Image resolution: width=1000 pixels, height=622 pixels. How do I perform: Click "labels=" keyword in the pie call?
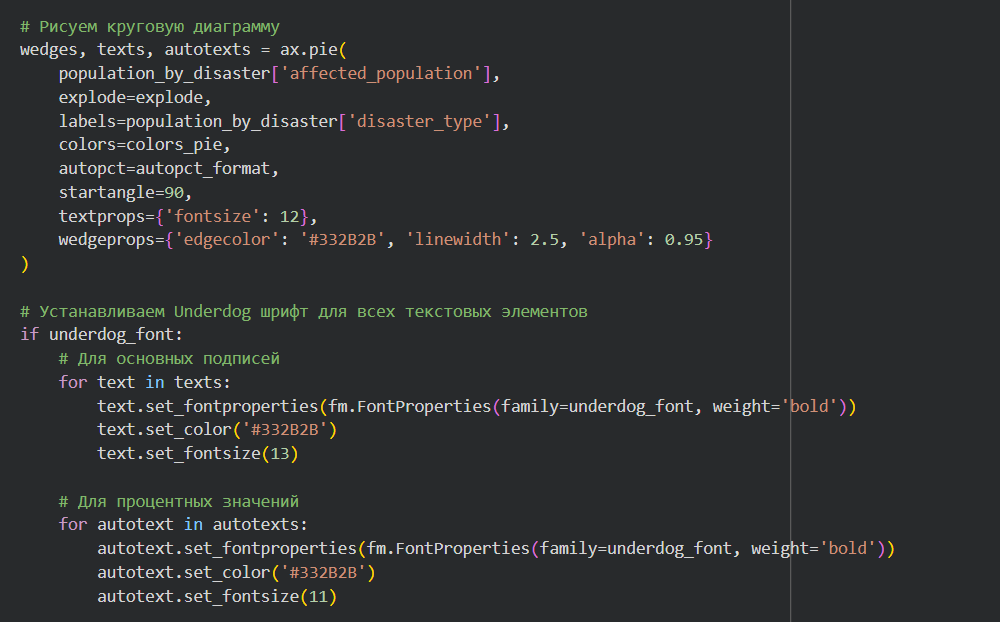(x=92, y=121)
